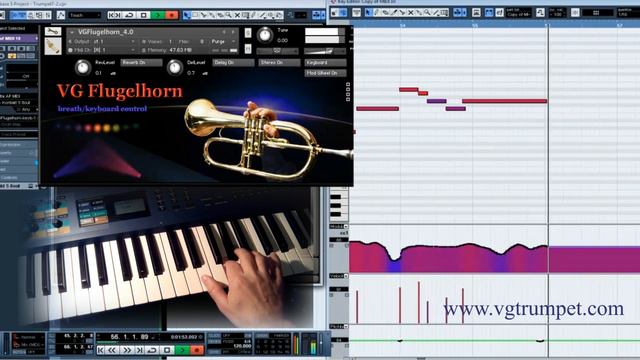640x360 pixels.
Task: Click red Record in the project top toolbar
Action: pos(172,15)
